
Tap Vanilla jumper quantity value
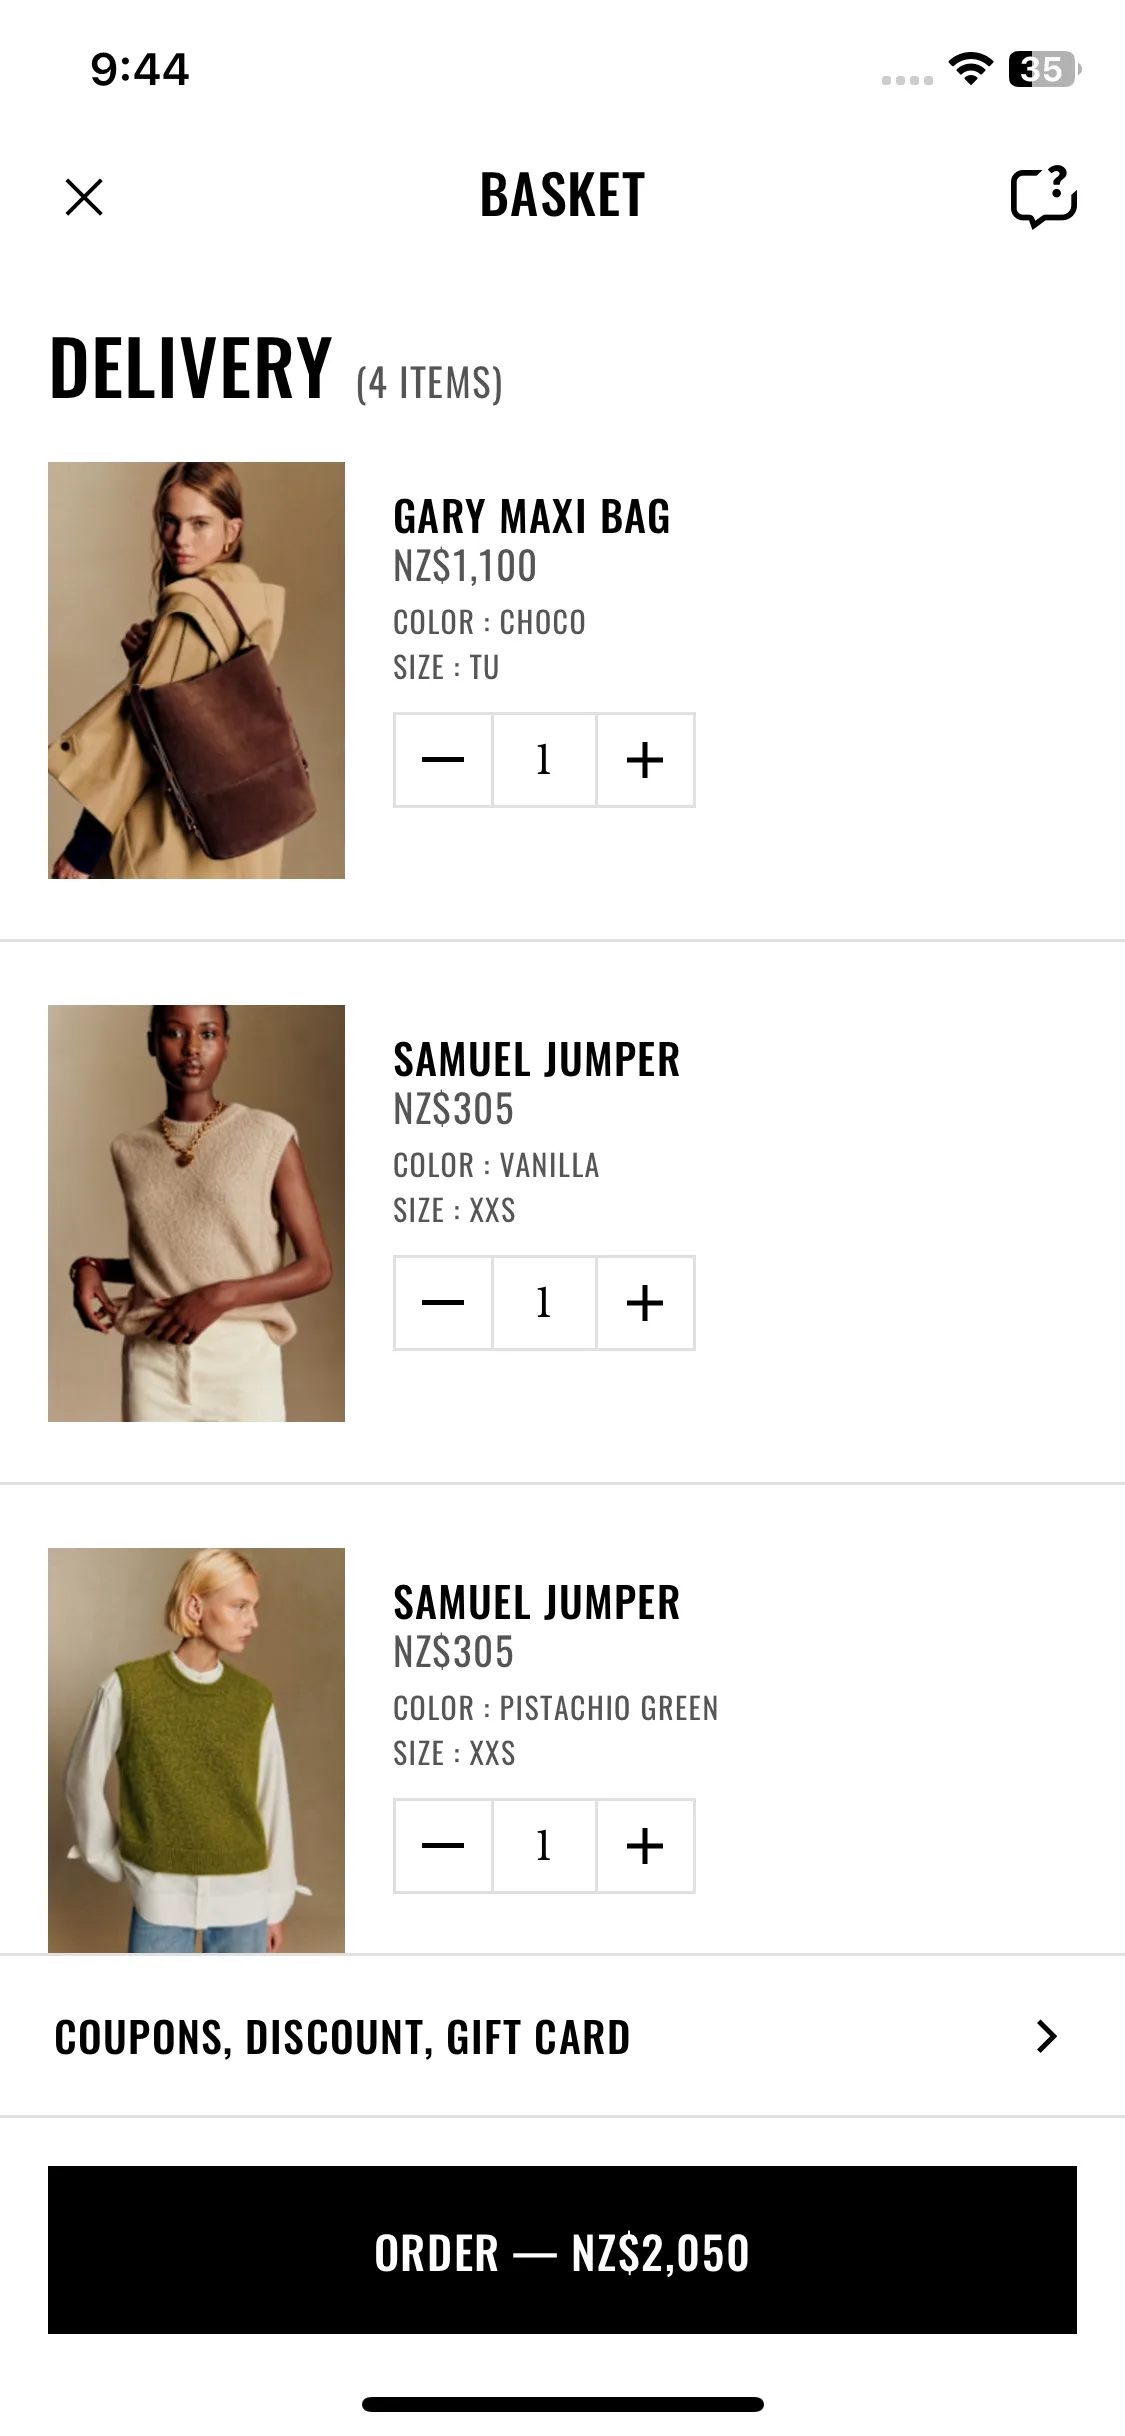544,1303
